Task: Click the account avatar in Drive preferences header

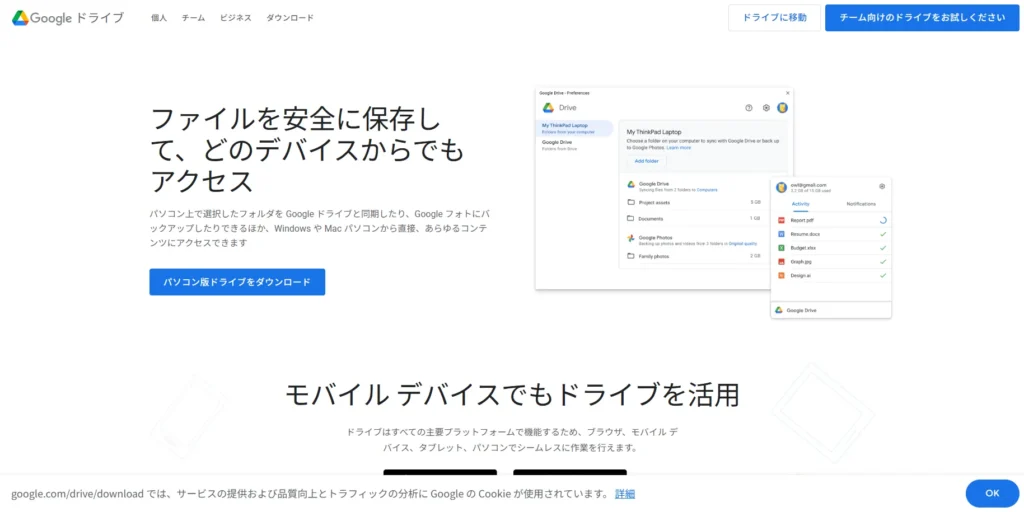Action: [x=782, y=108]
